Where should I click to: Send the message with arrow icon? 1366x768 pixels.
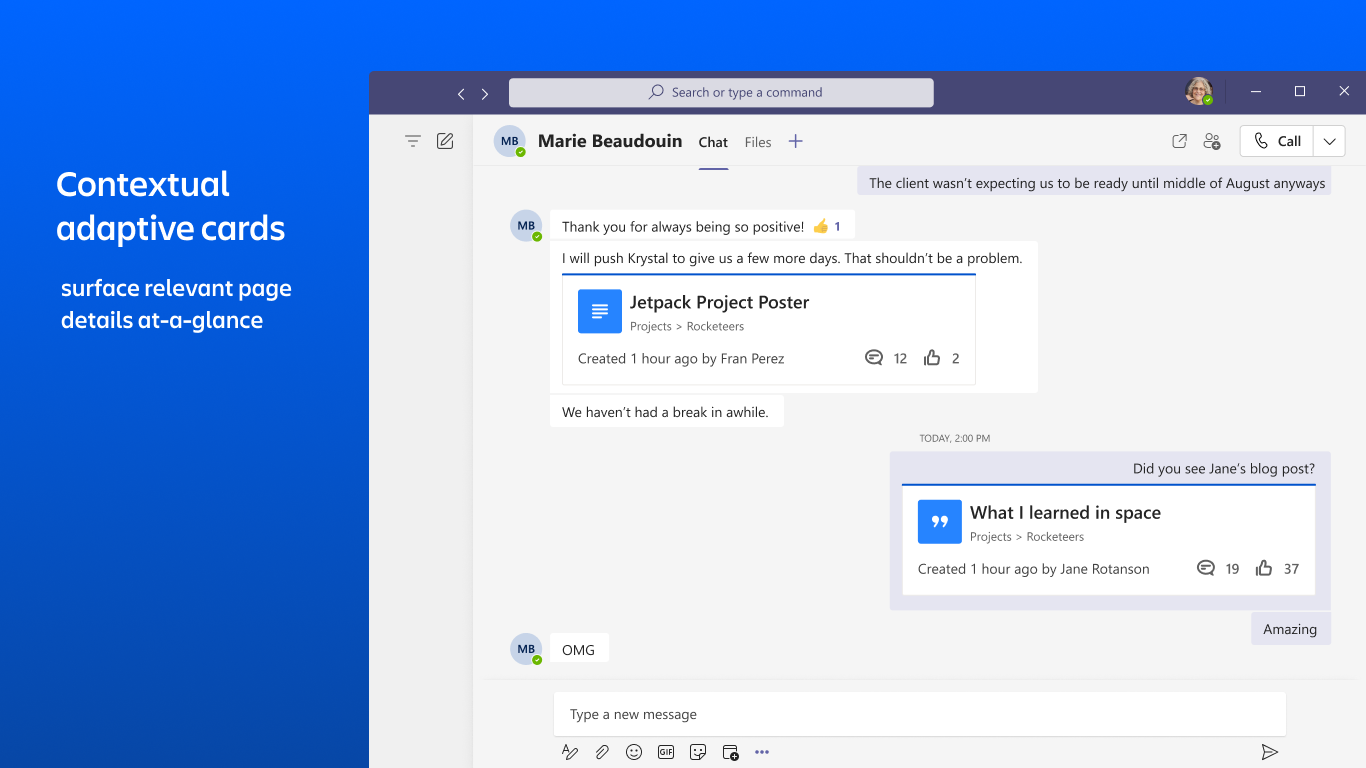pos(1270,752)
